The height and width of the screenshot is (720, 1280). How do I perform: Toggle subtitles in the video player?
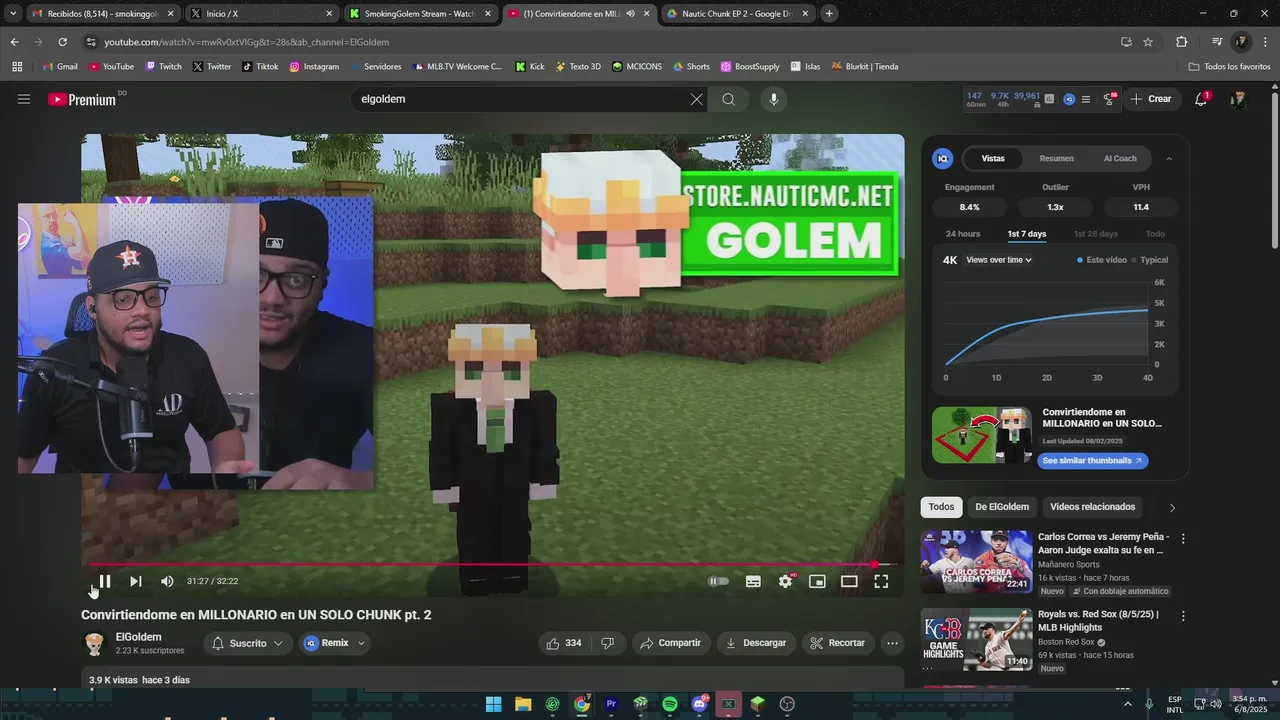(x=753, y=581)
